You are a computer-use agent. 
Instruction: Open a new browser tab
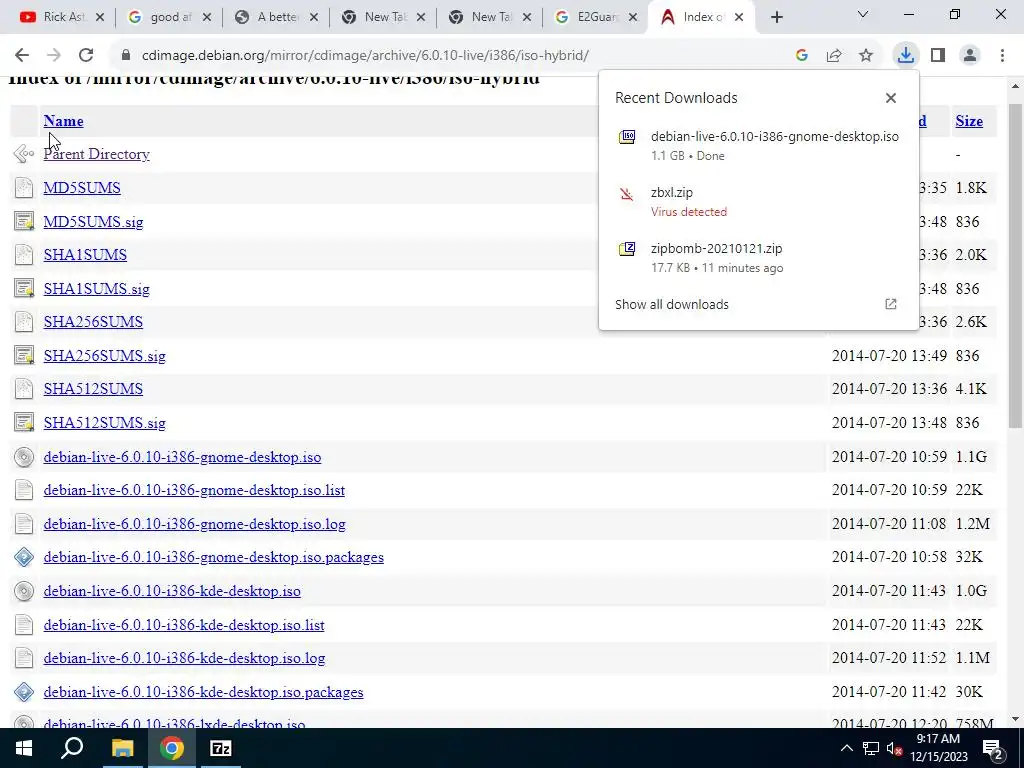pos(776,18)
